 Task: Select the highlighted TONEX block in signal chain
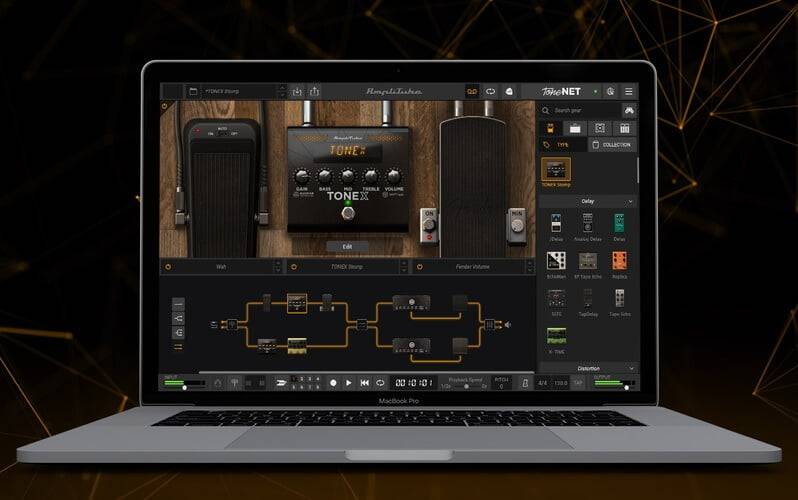click(x=297, y=303)
